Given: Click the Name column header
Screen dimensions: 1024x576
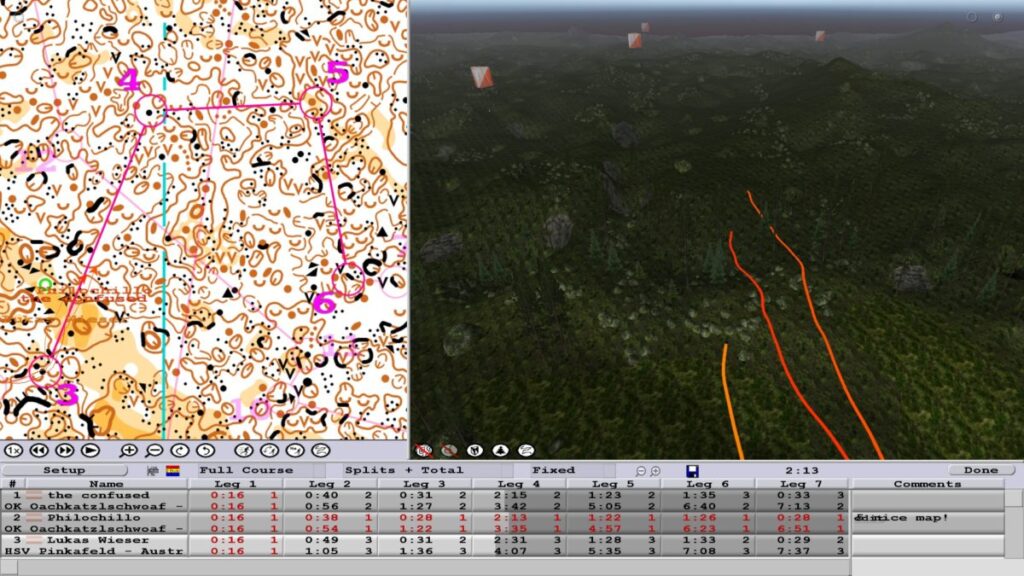Looking at the screenshot, I should (x=106, y=484).
